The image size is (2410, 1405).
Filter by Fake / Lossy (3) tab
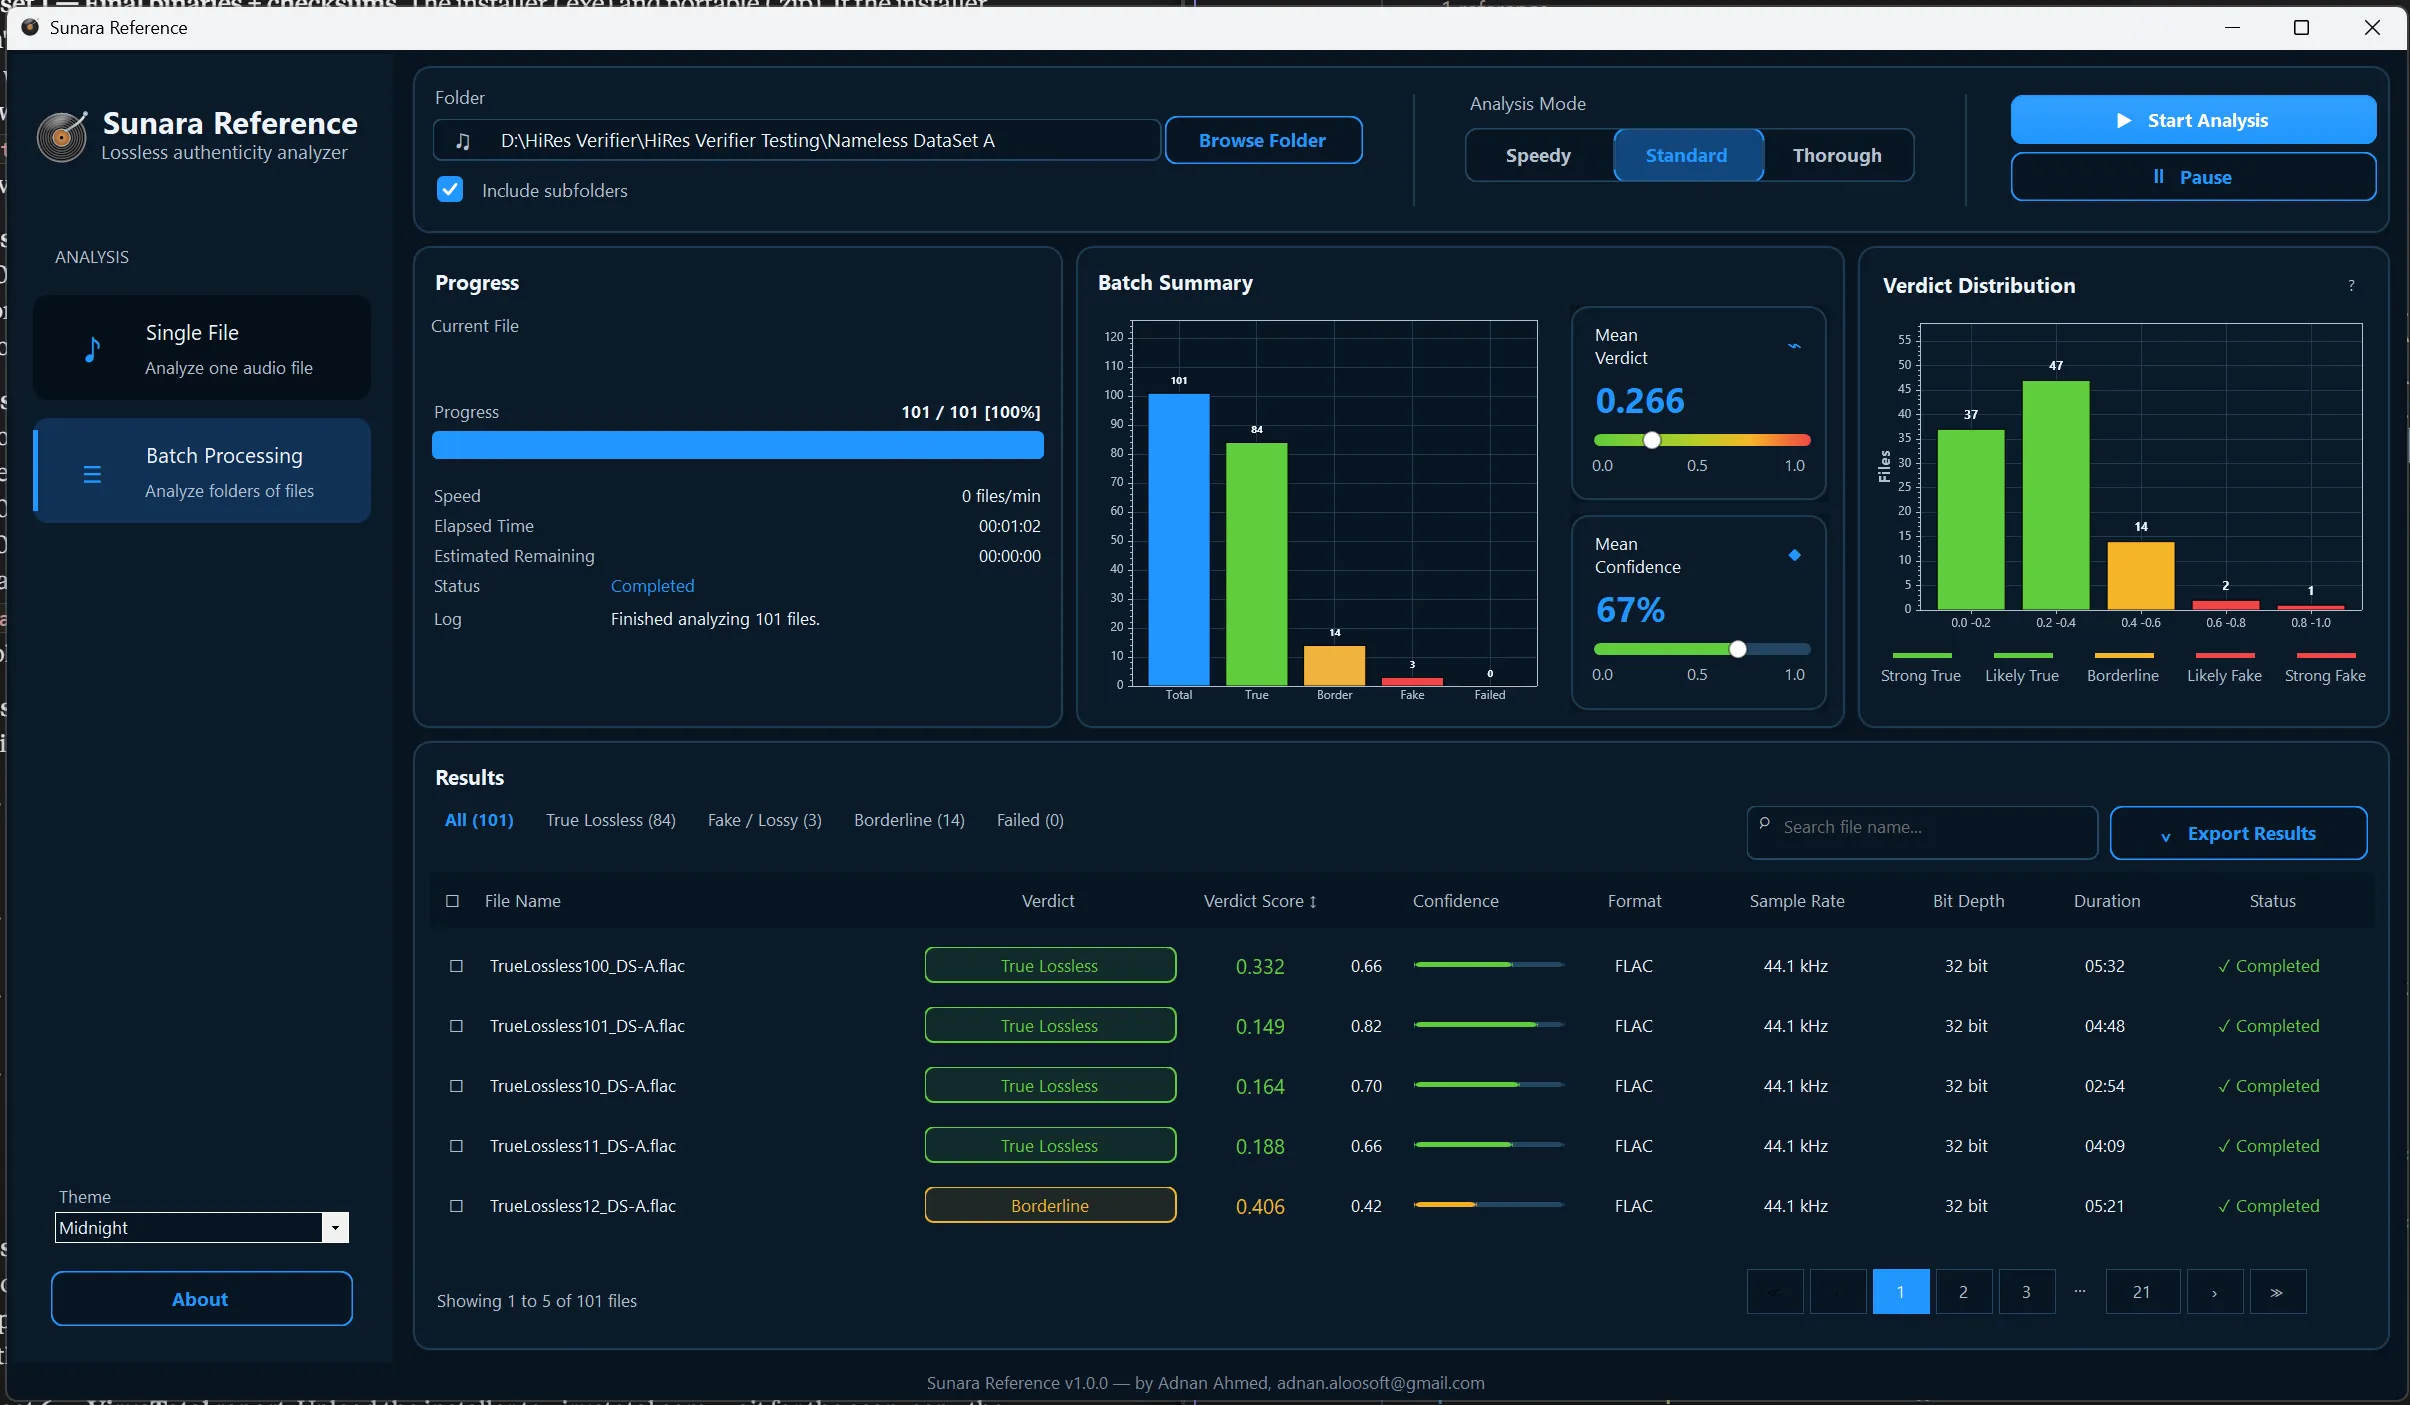(x=765, y=820)
